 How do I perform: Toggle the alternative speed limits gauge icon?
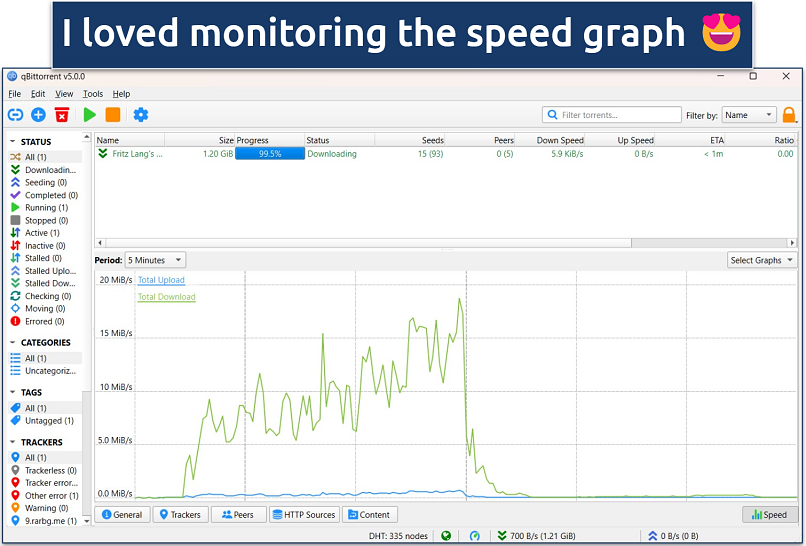click(x=474, y=536)
